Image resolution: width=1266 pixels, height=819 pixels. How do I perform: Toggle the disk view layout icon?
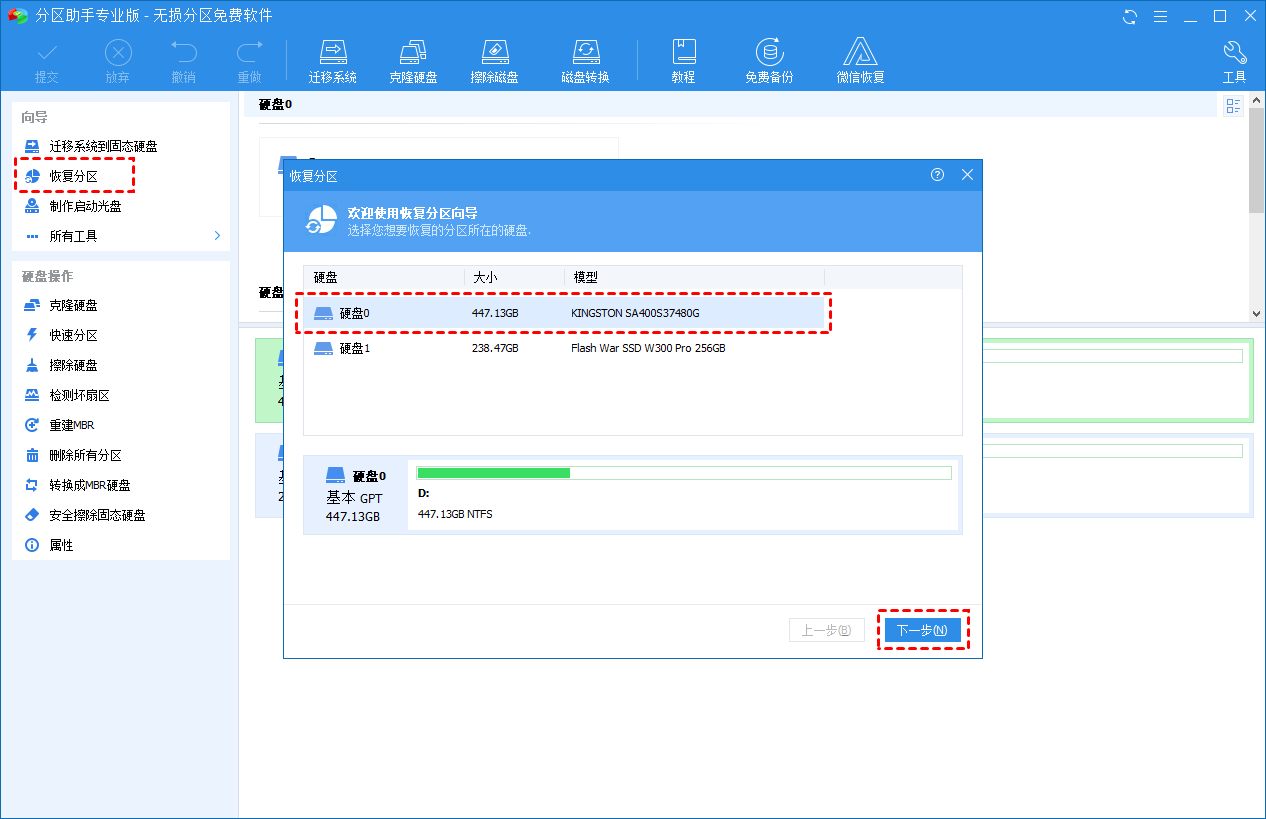(x=1233, y=106)
